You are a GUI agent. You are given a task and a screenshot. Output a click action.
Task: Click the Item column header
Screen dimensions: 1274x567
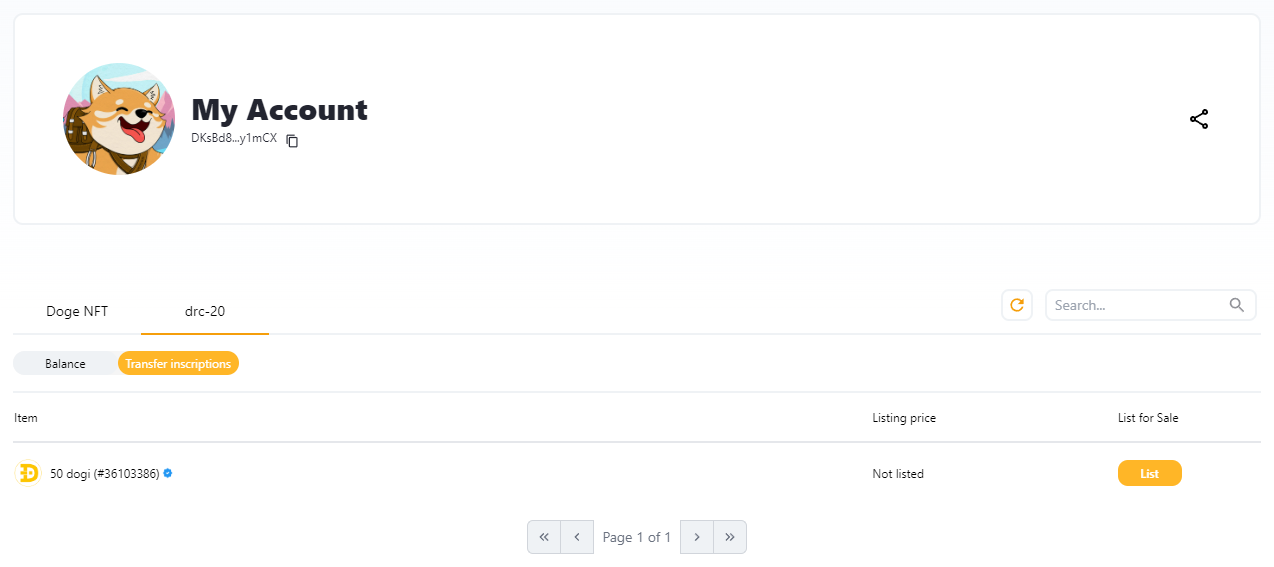26,418
